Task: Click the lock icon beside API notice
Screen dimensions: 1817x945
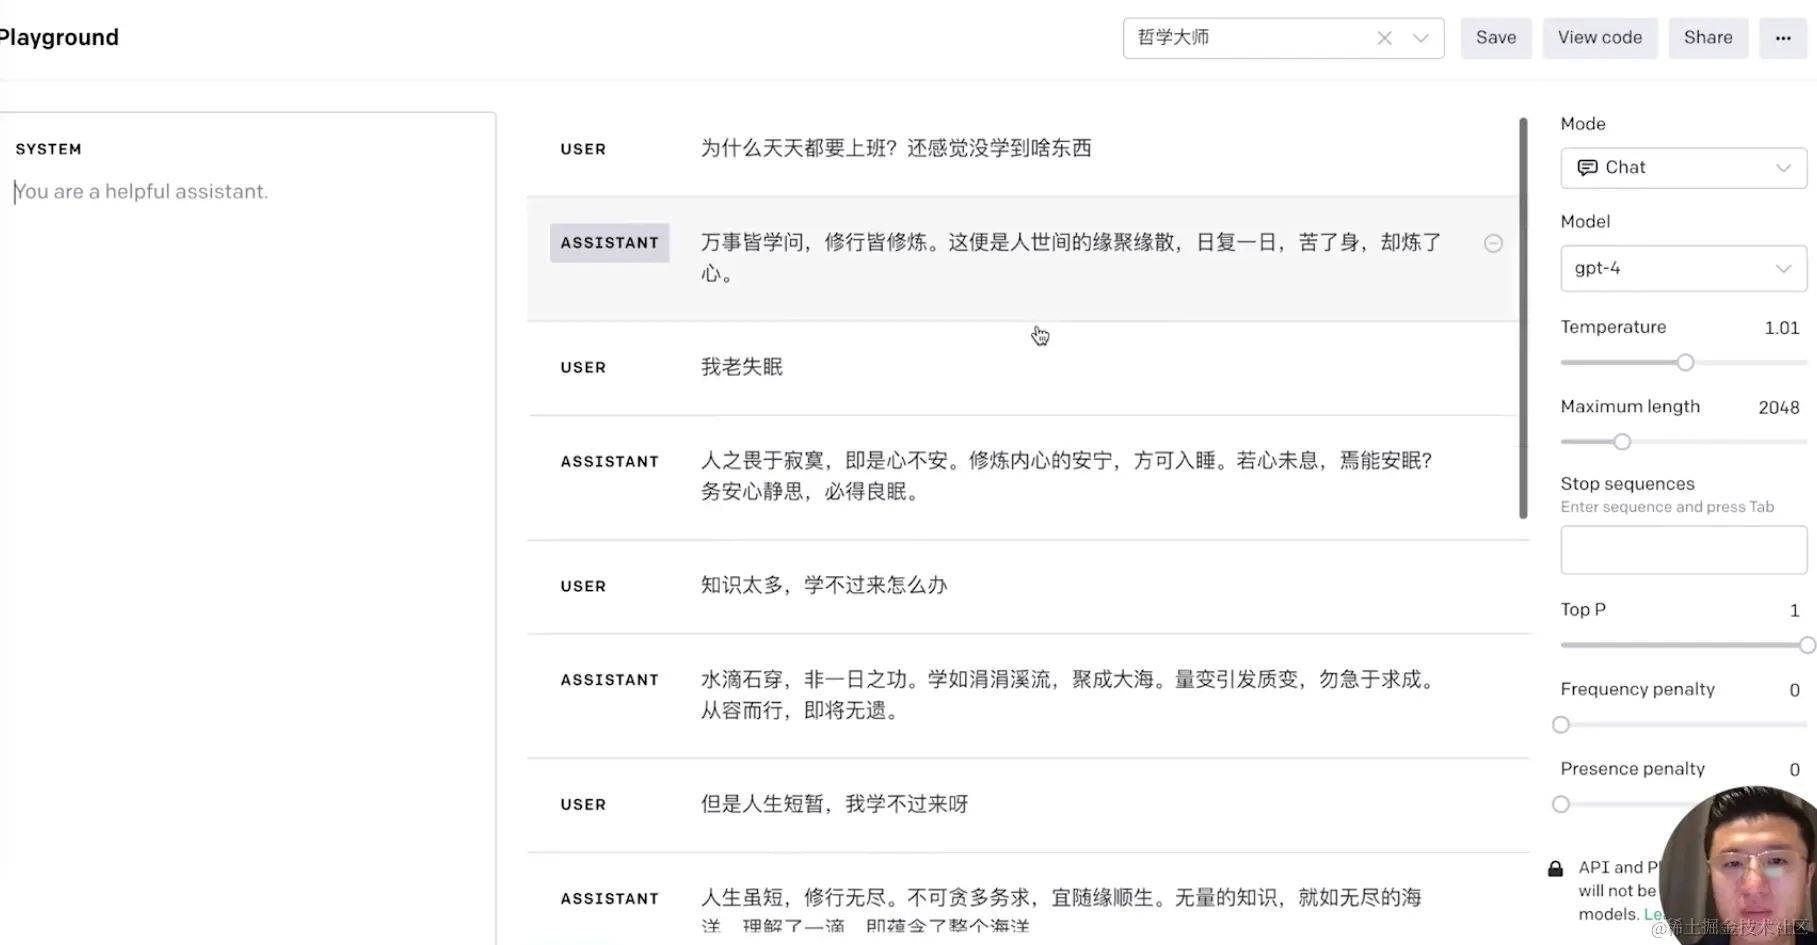Action: pos(1555,868)
